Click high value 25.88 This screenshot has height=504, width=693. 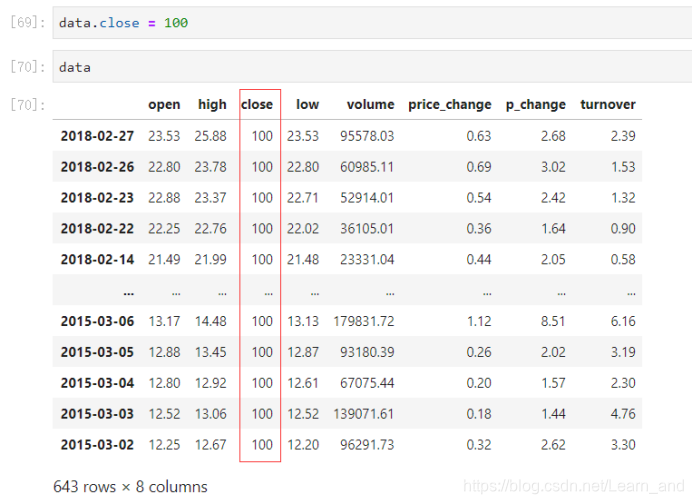point(210,136)
